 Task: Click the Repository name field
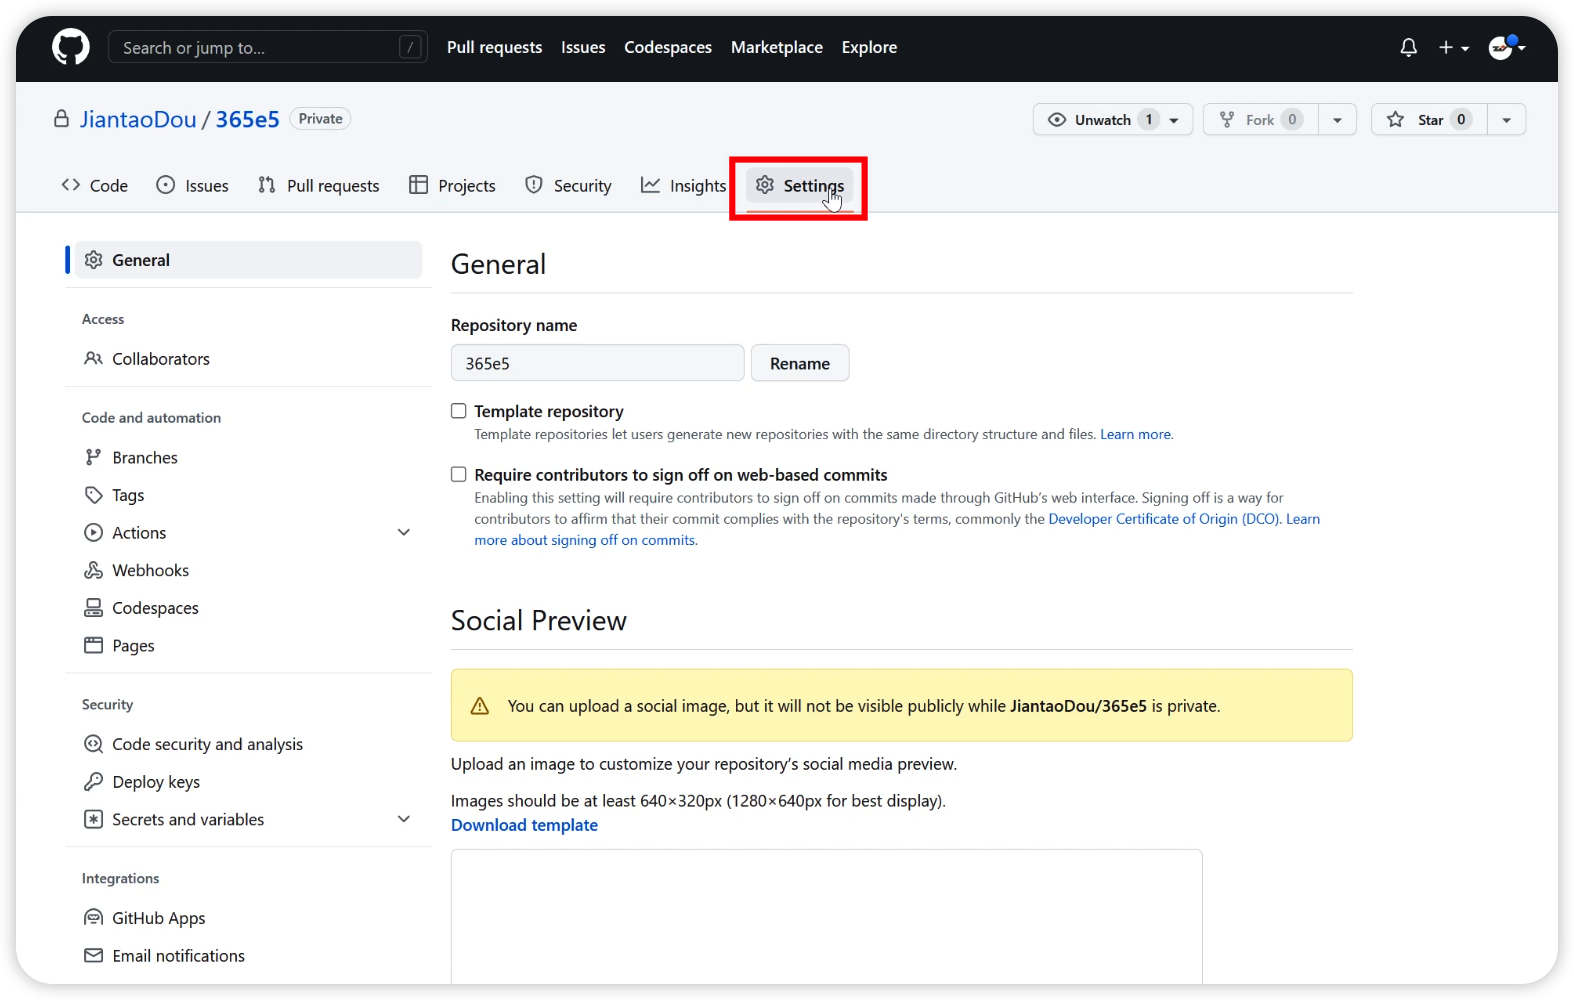point(597,363)
